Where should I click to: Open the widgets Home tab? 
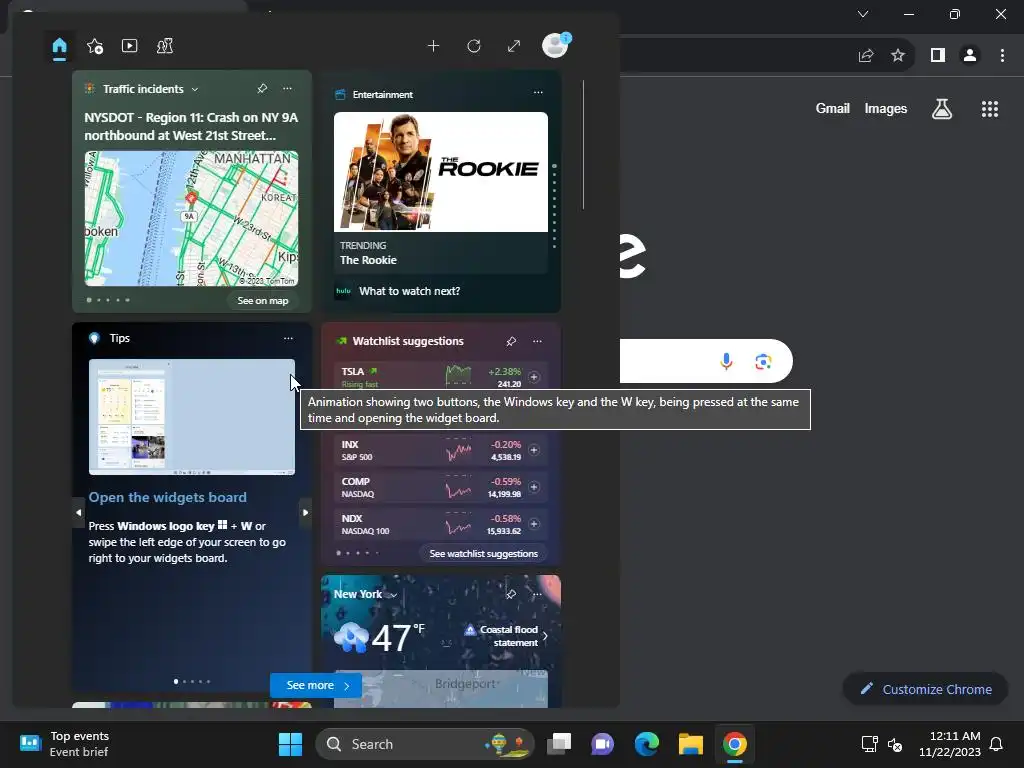point(59,46)
